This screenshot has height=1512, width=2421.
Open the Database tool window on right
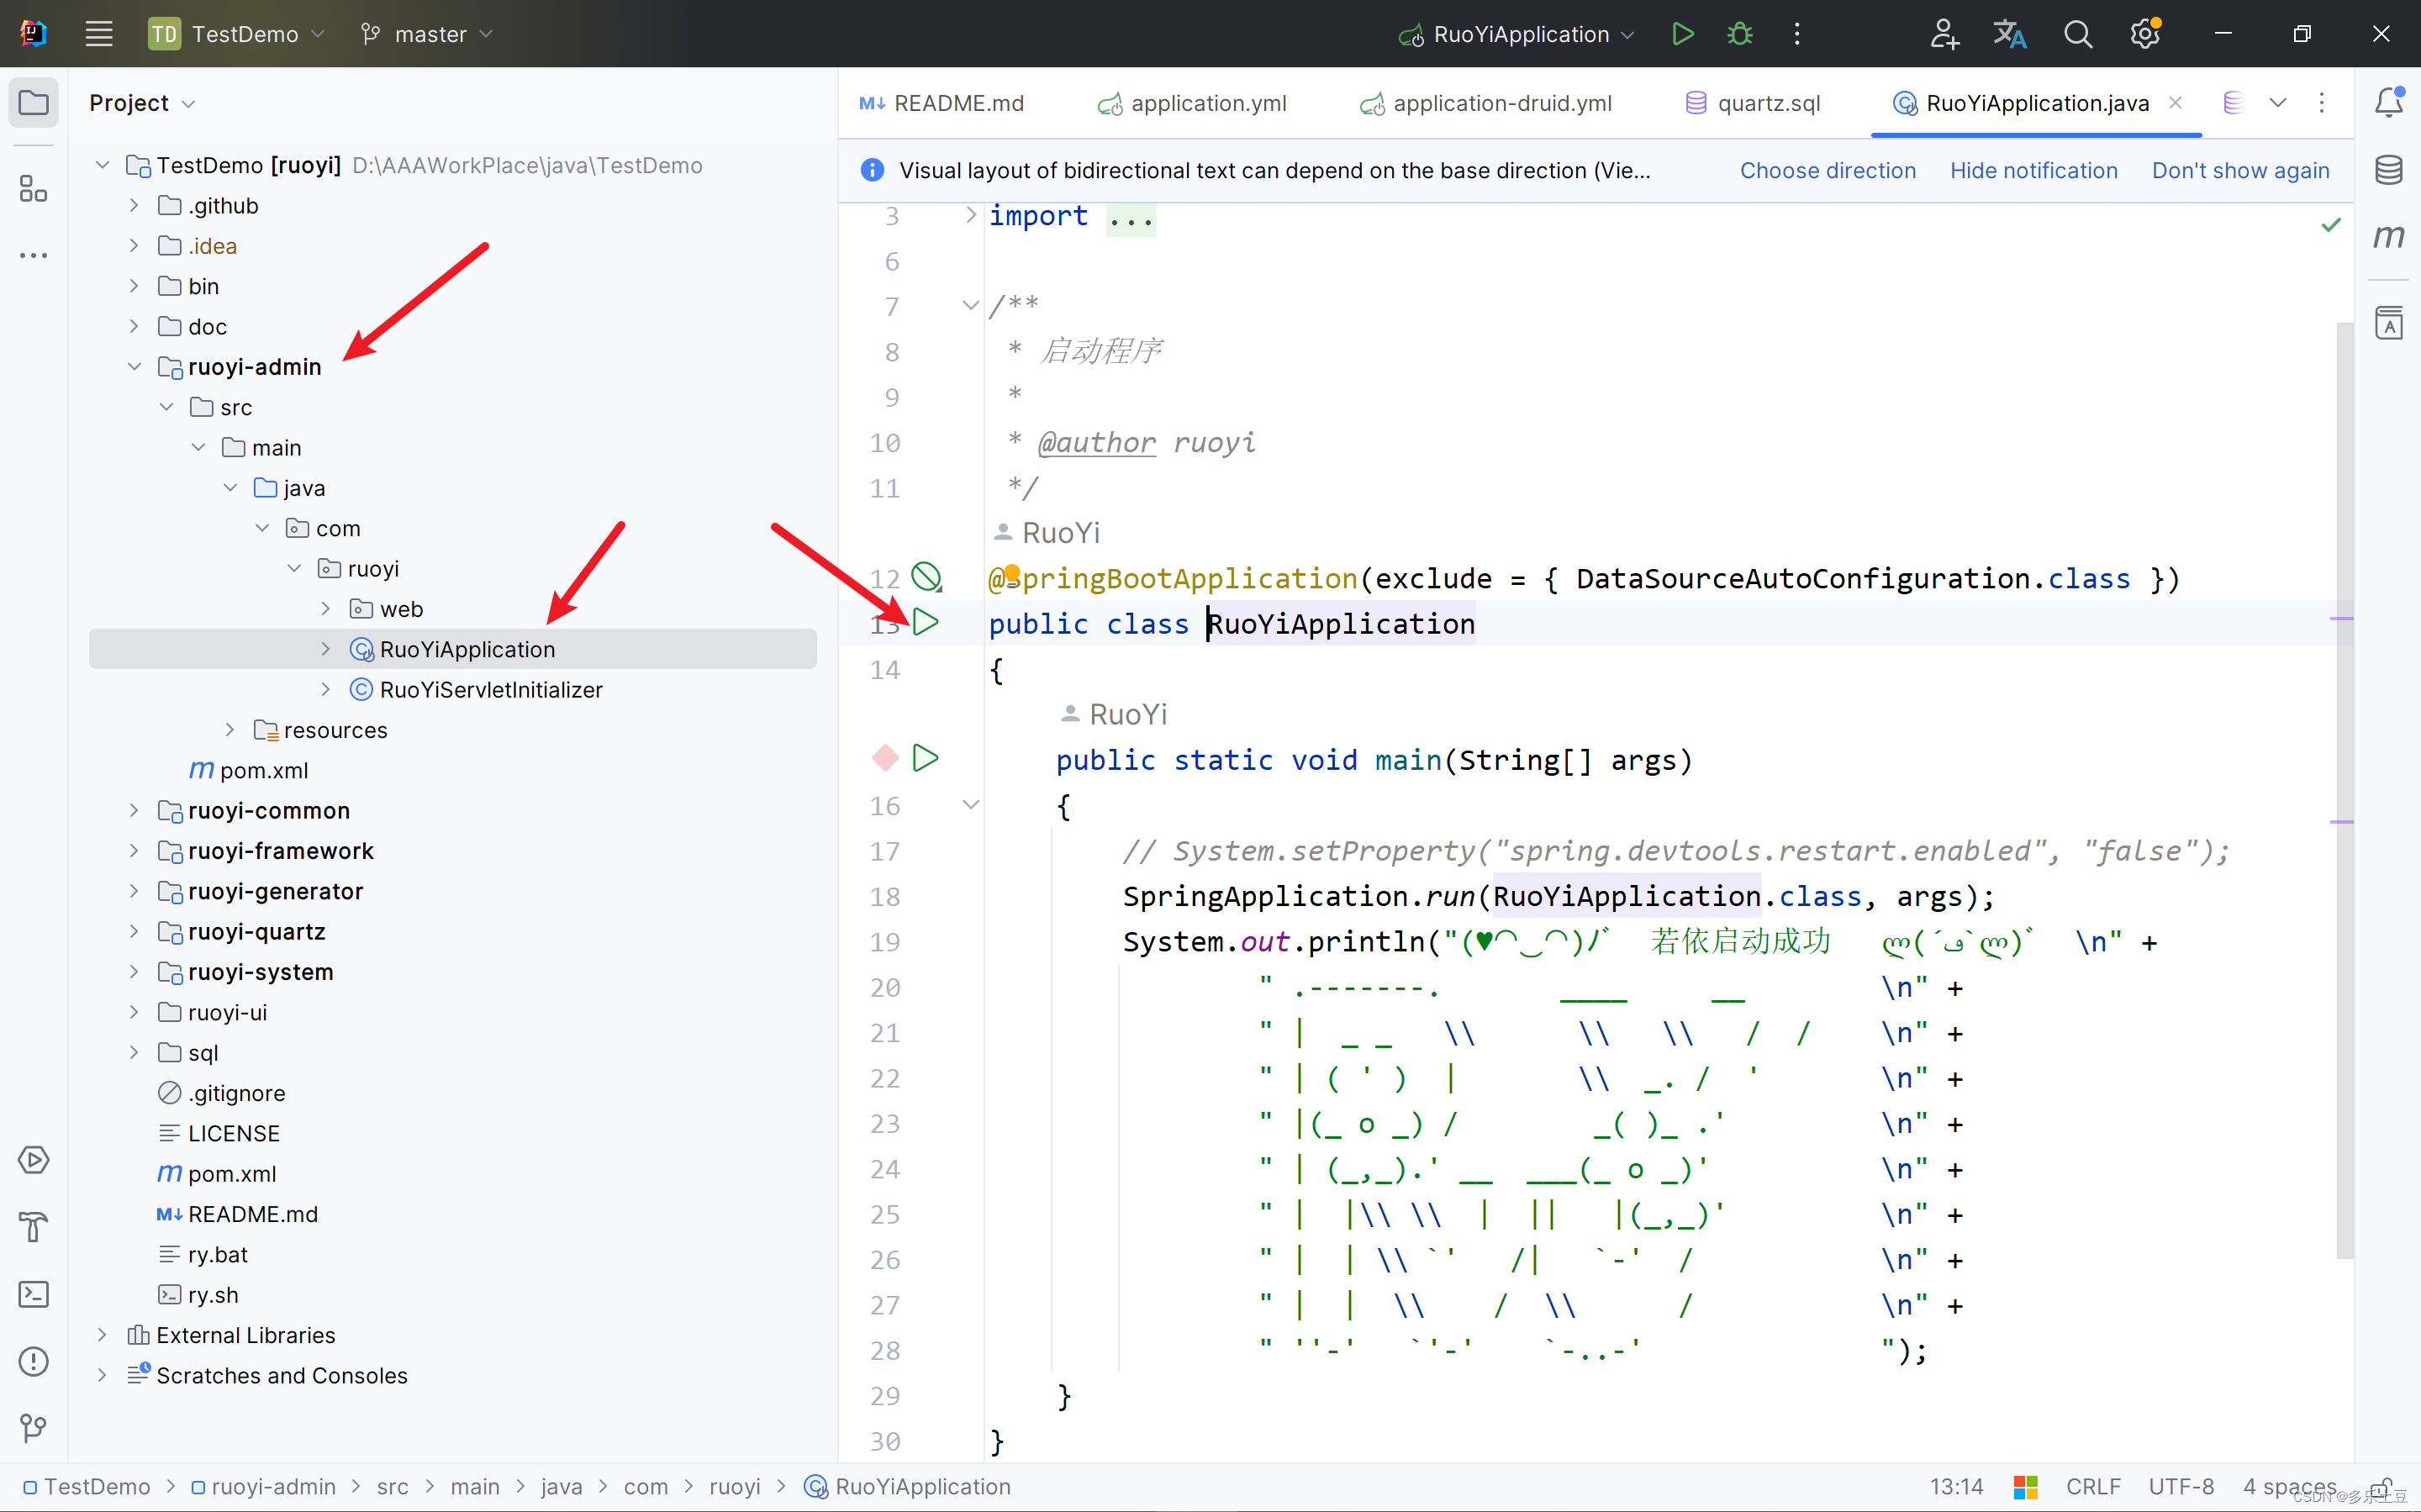2388,170
